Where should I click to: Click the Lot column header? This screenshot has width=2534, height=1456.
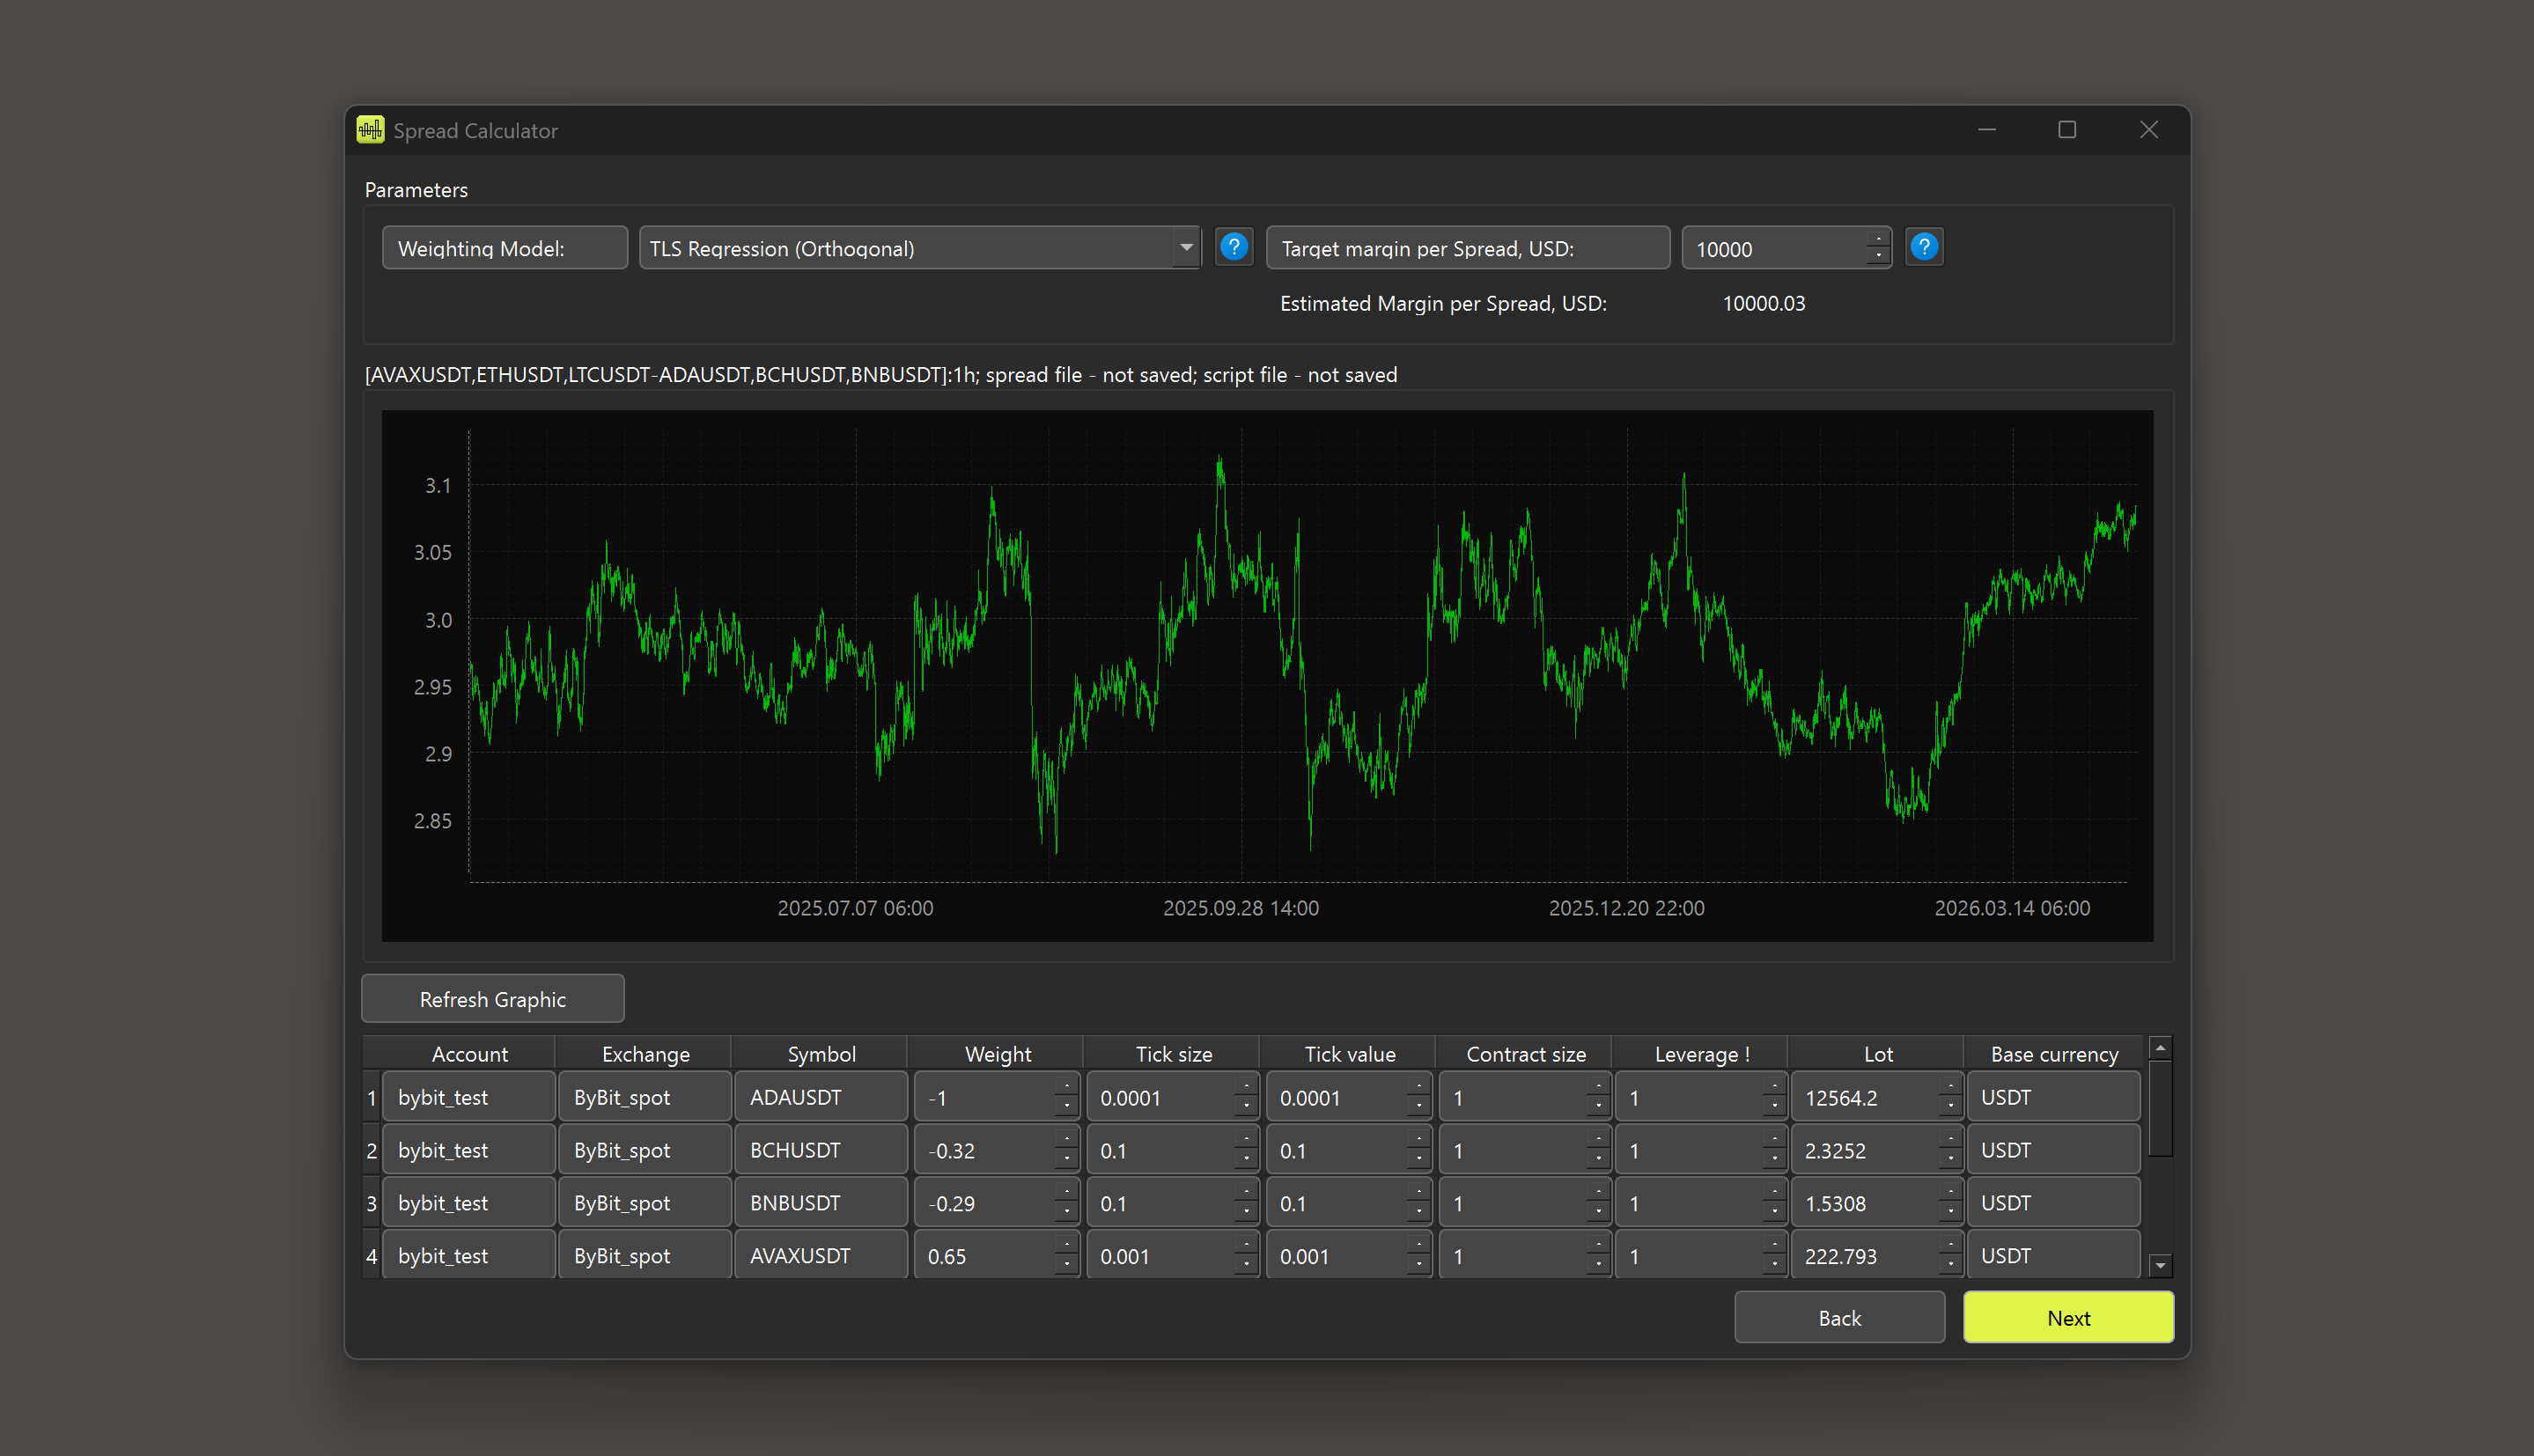(x=1877, y=1054)
